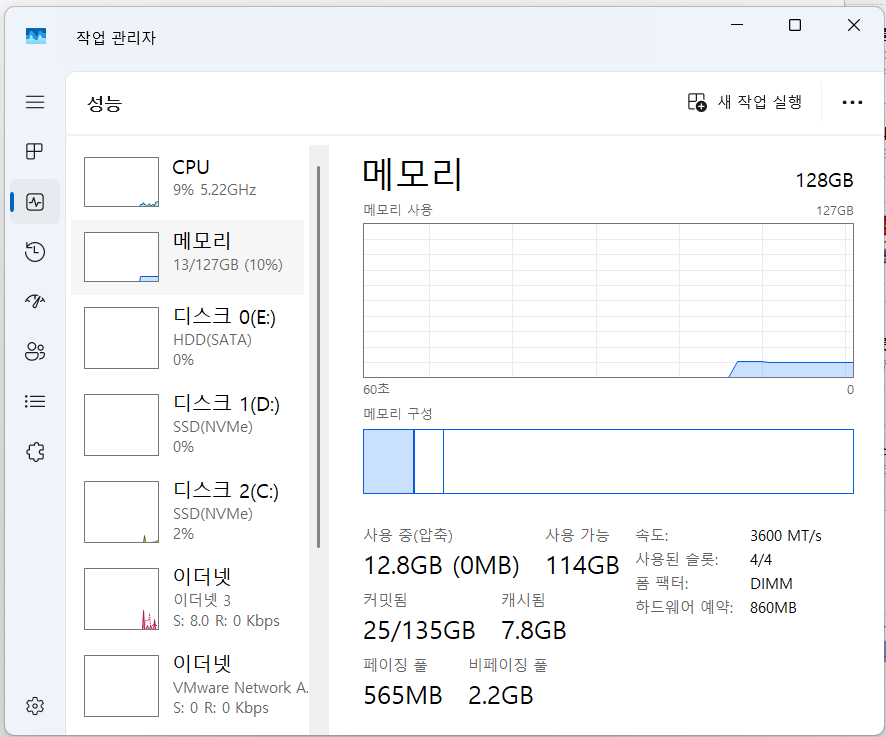Select the CPU performance item
Screen dimensions: 886x737
pyautogui.click(x=188, y=180)
